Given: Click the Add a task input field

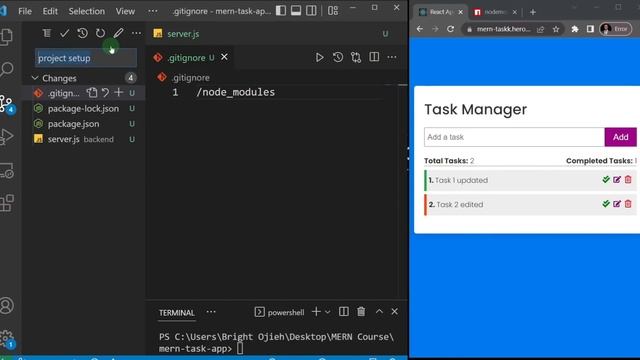Looking at the screenshot, I should [x=514, y=137].
